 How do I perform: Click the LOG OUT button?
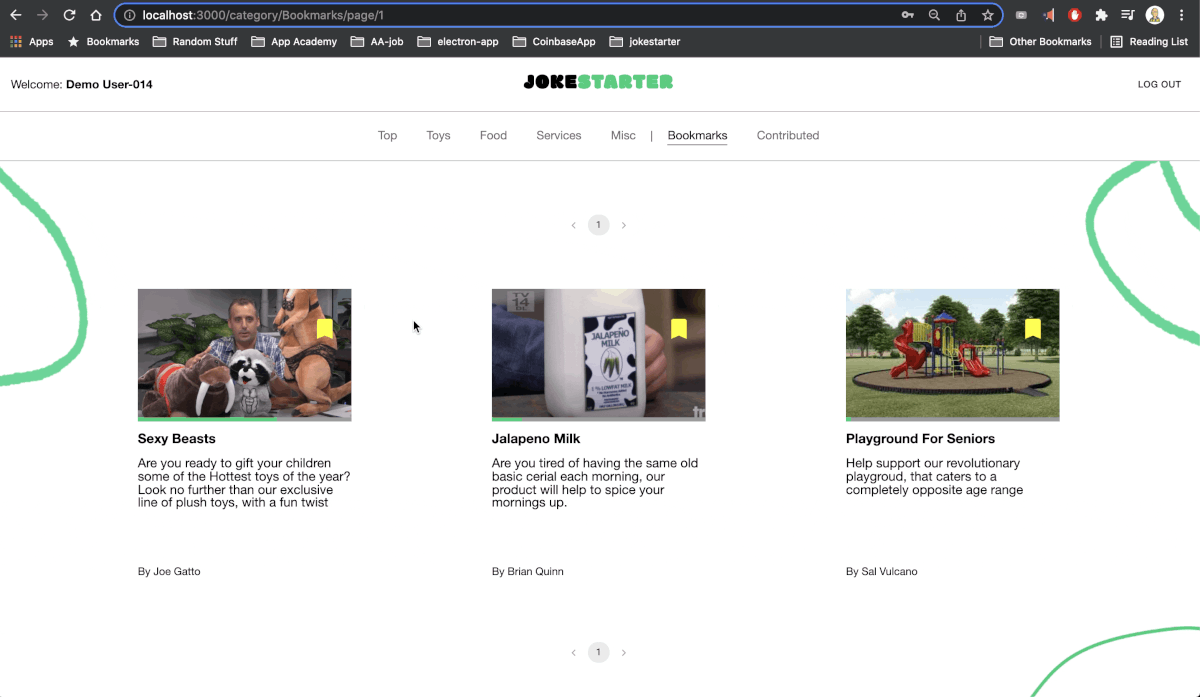[1159, 85]
